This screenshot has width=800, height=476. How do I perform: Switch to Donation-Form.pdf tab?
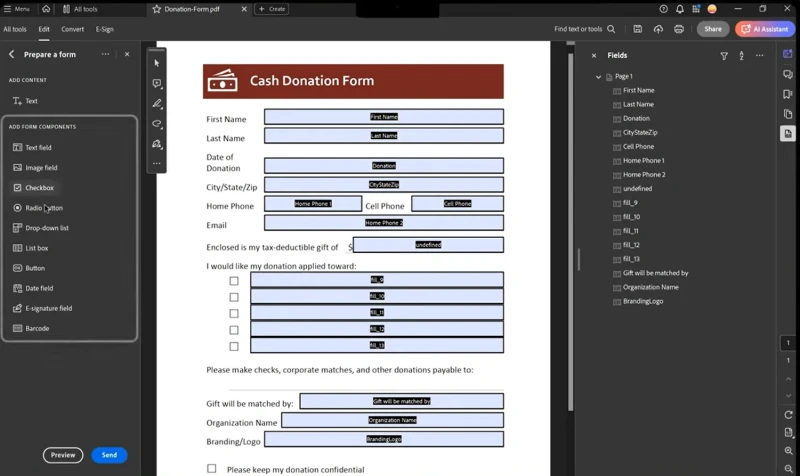pos(192,9)
